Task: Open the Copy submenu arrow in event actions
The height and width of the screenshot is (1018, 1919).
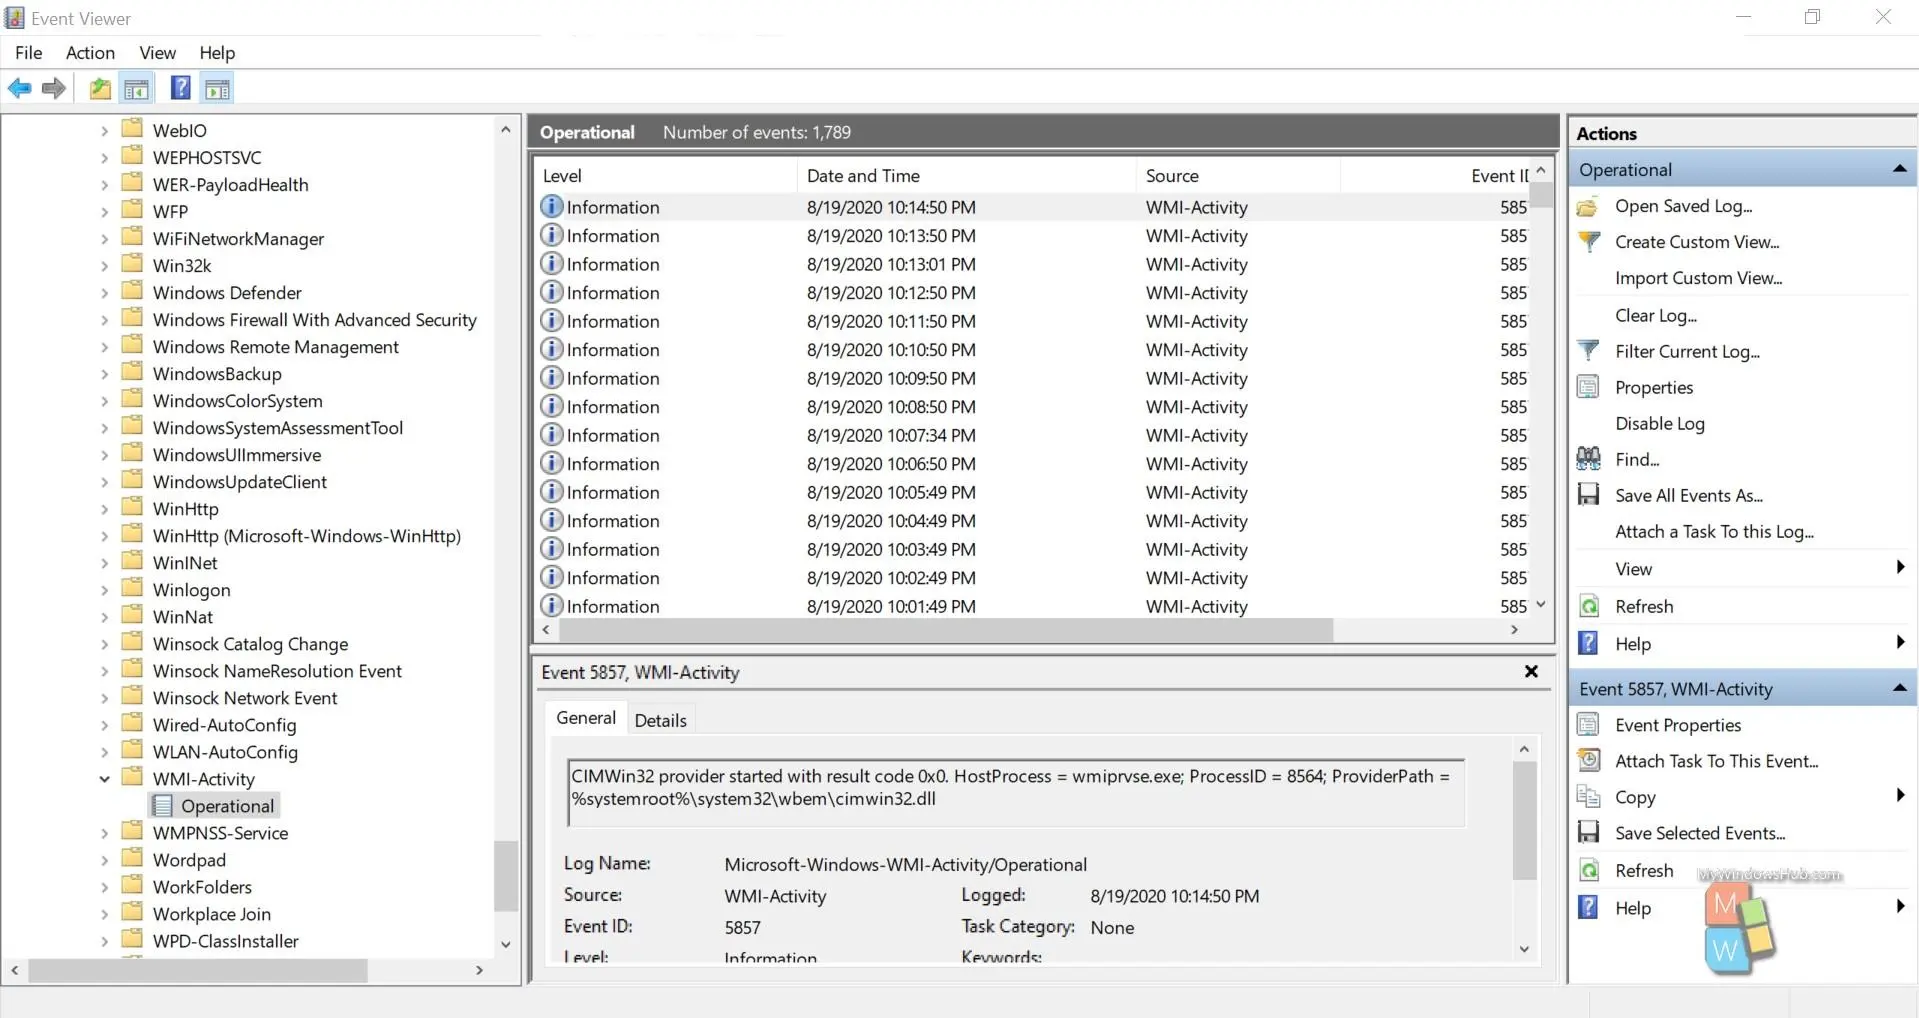Action: point(1900,795)
